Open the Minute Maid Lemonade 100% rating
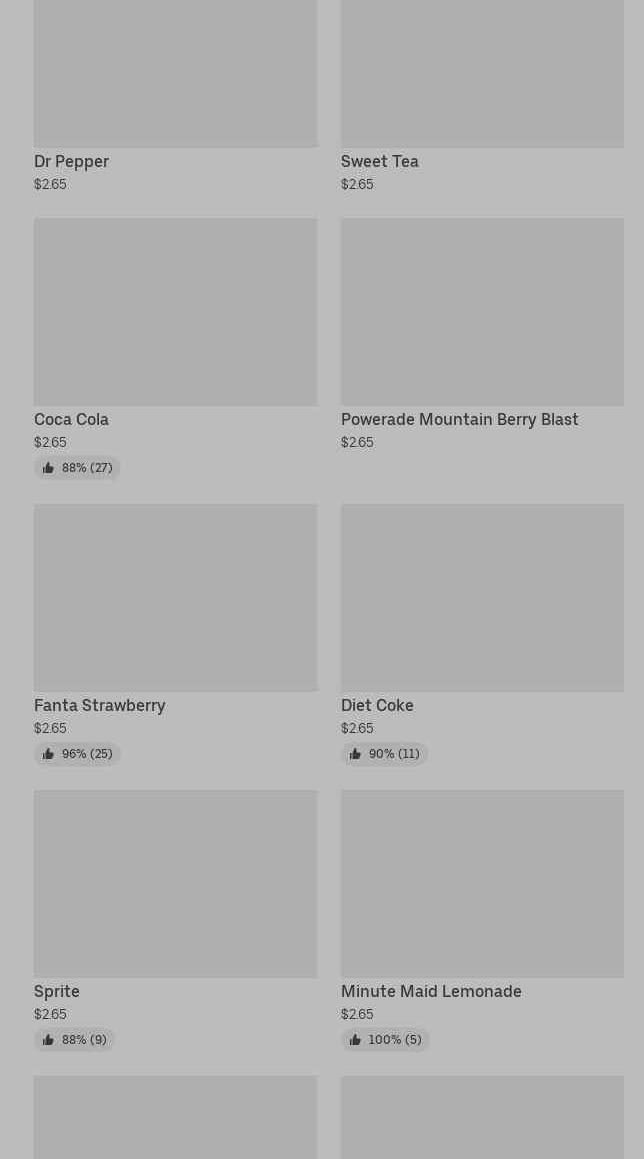 tap(384, 1040)
